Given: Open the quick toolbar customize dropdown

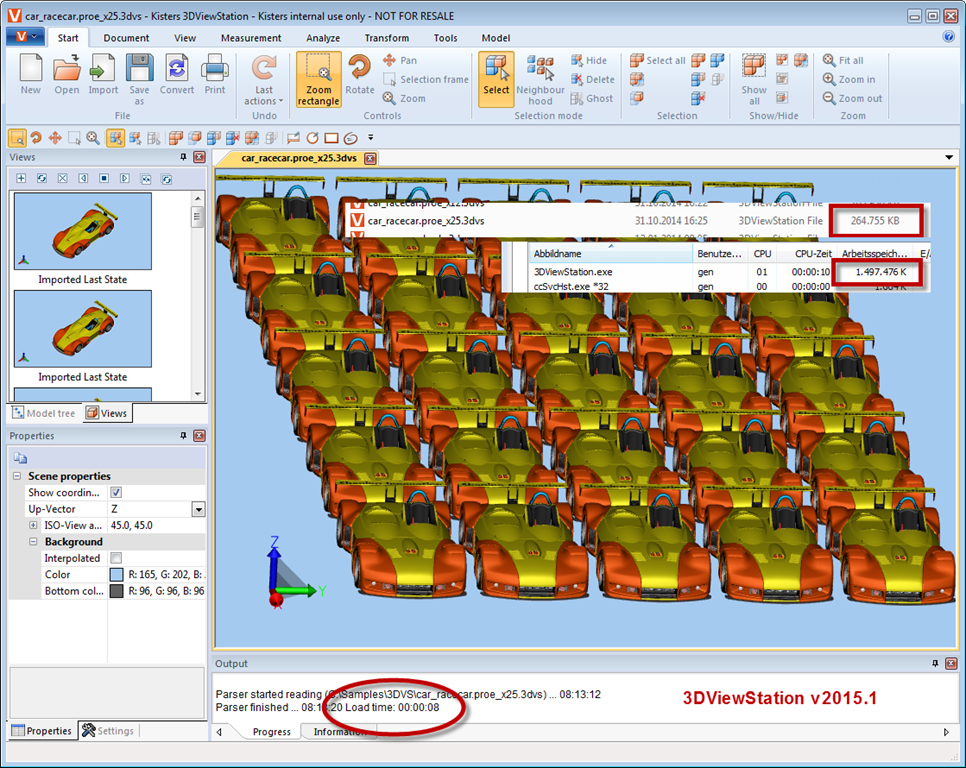Looking at the screenshot, I should click(x=370, y=137).
